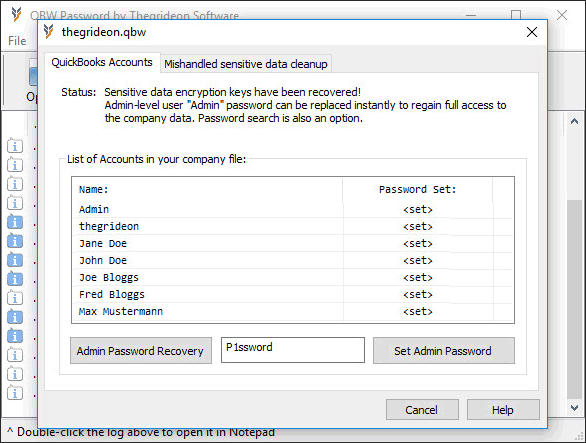586x443 pixels.
Task: Close the thegrideon.qbw dialog
Action: click(x=532, y=32)
